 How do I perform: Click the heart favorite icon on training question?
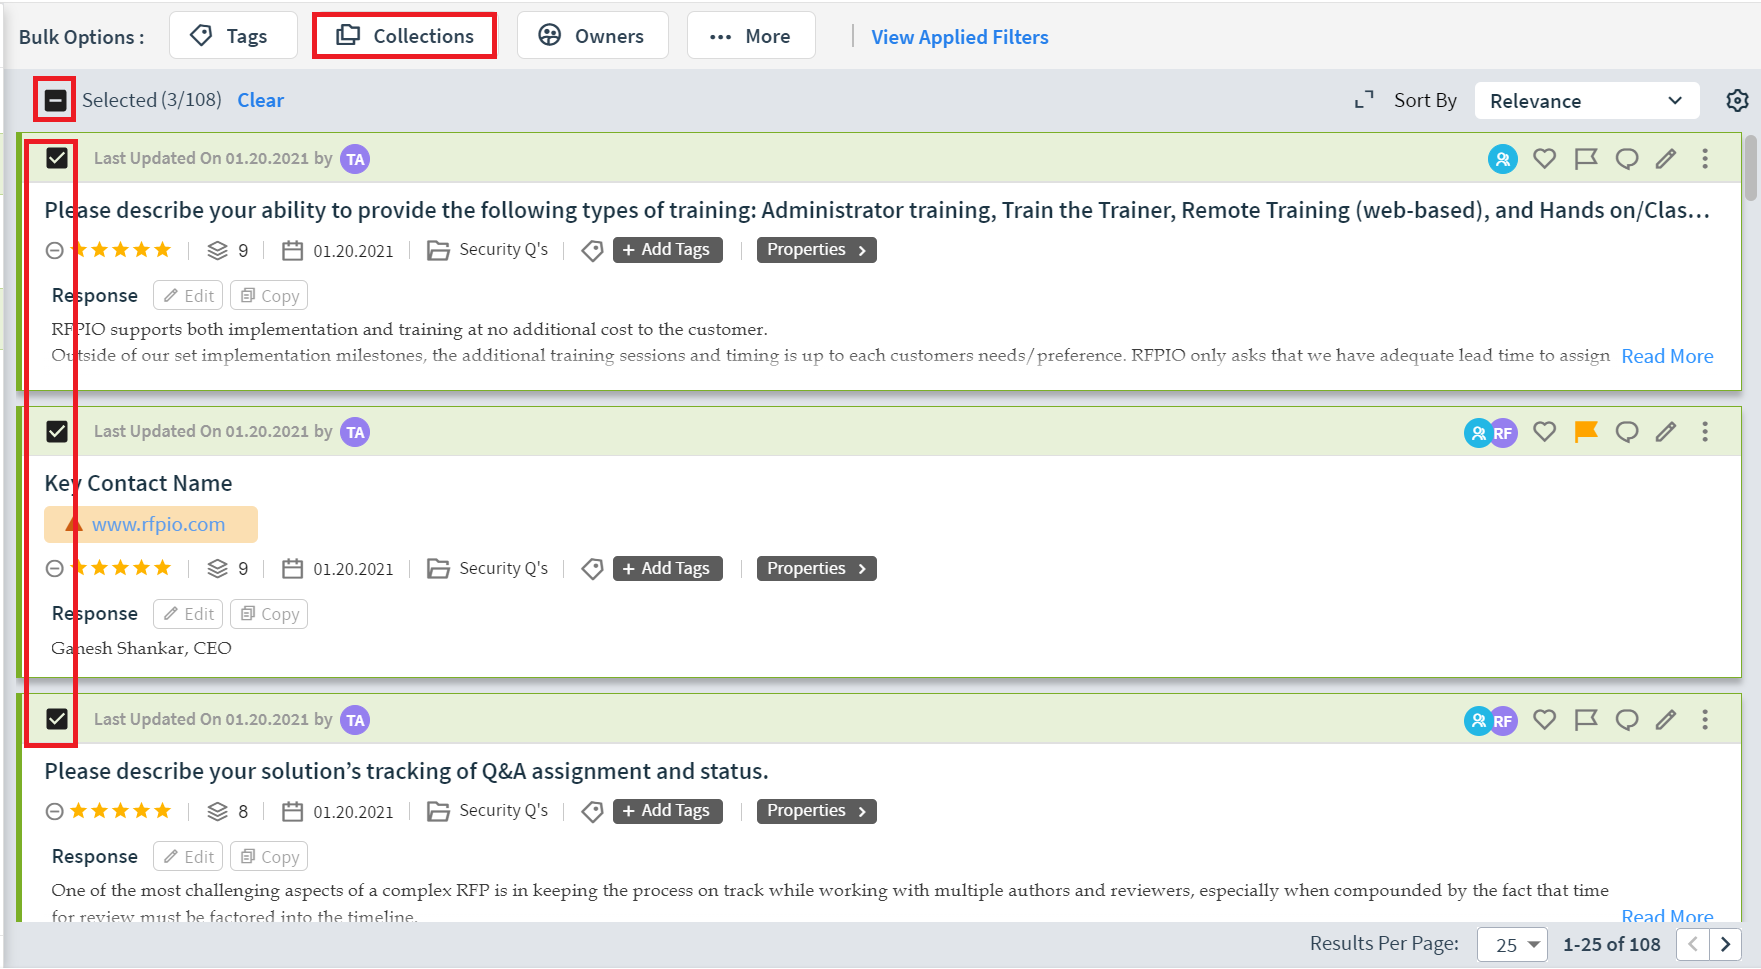click(x=1545, y=158)
